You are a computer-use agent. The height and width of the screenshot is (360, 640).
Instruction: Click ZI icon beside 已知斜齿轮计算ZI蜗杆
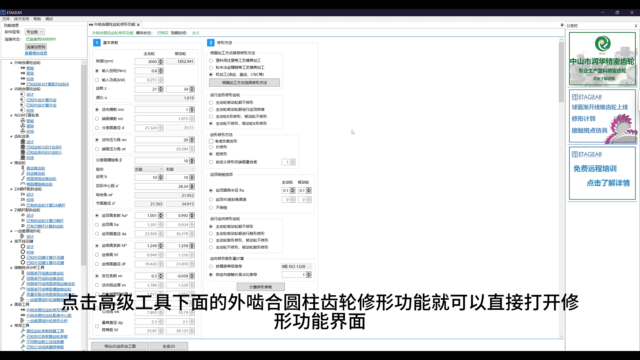23,221
